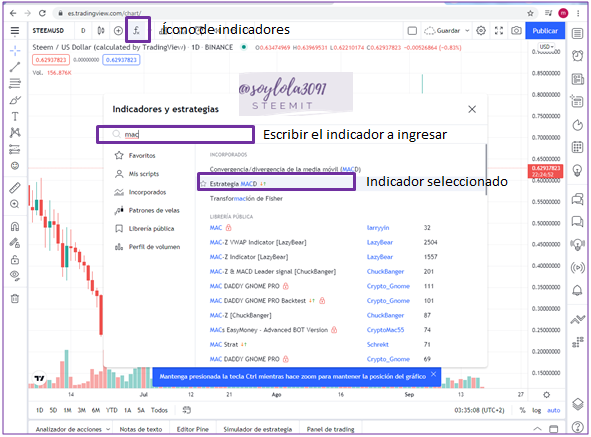The image size is (591, 437).
Task: Toggle auto scale on chart
Action: [x=553, y=410]
